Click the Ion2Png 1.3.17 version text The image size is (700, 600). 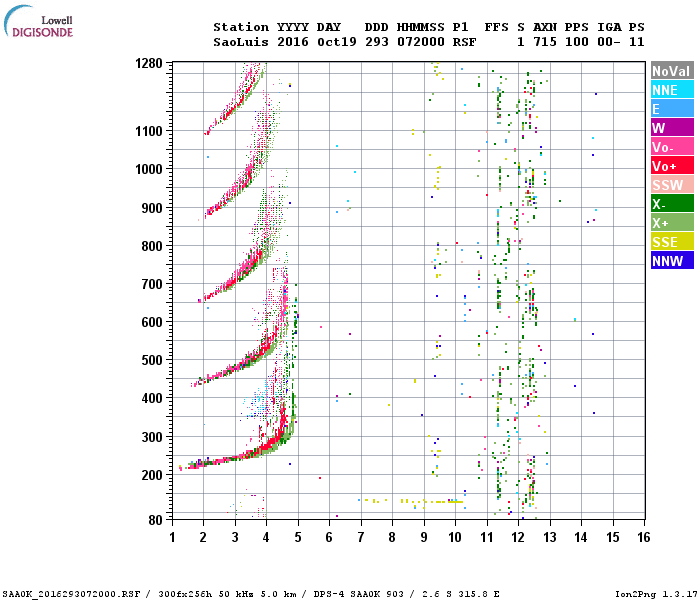pyautogui.click(x=656, y=594)
